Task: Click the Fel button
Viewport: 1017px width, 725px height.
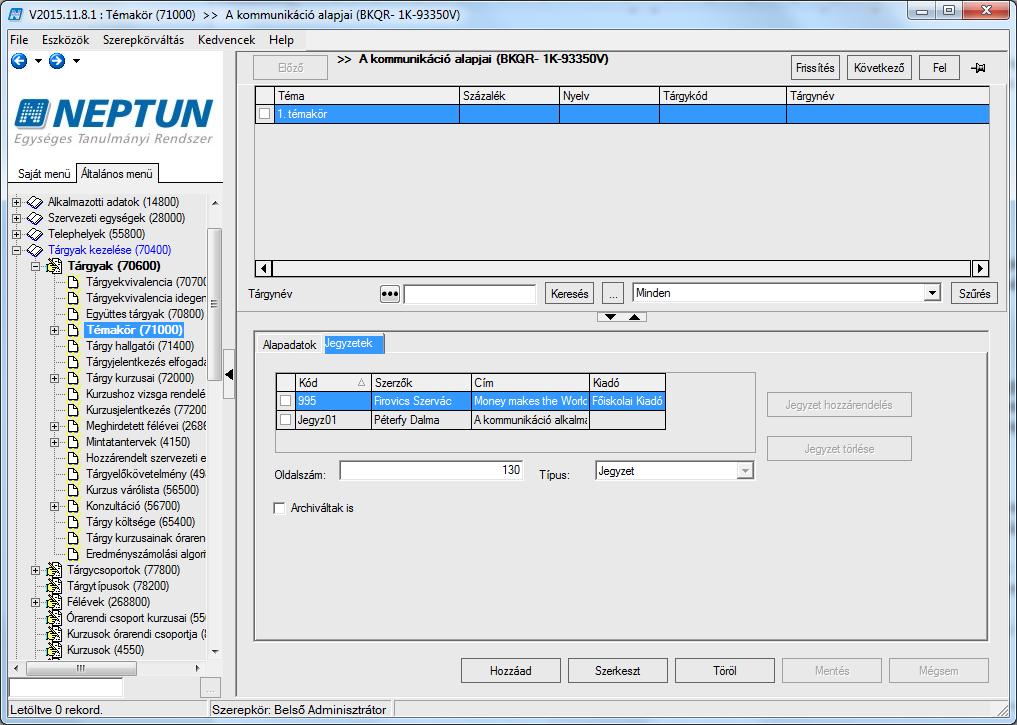Action: (939, 67)
